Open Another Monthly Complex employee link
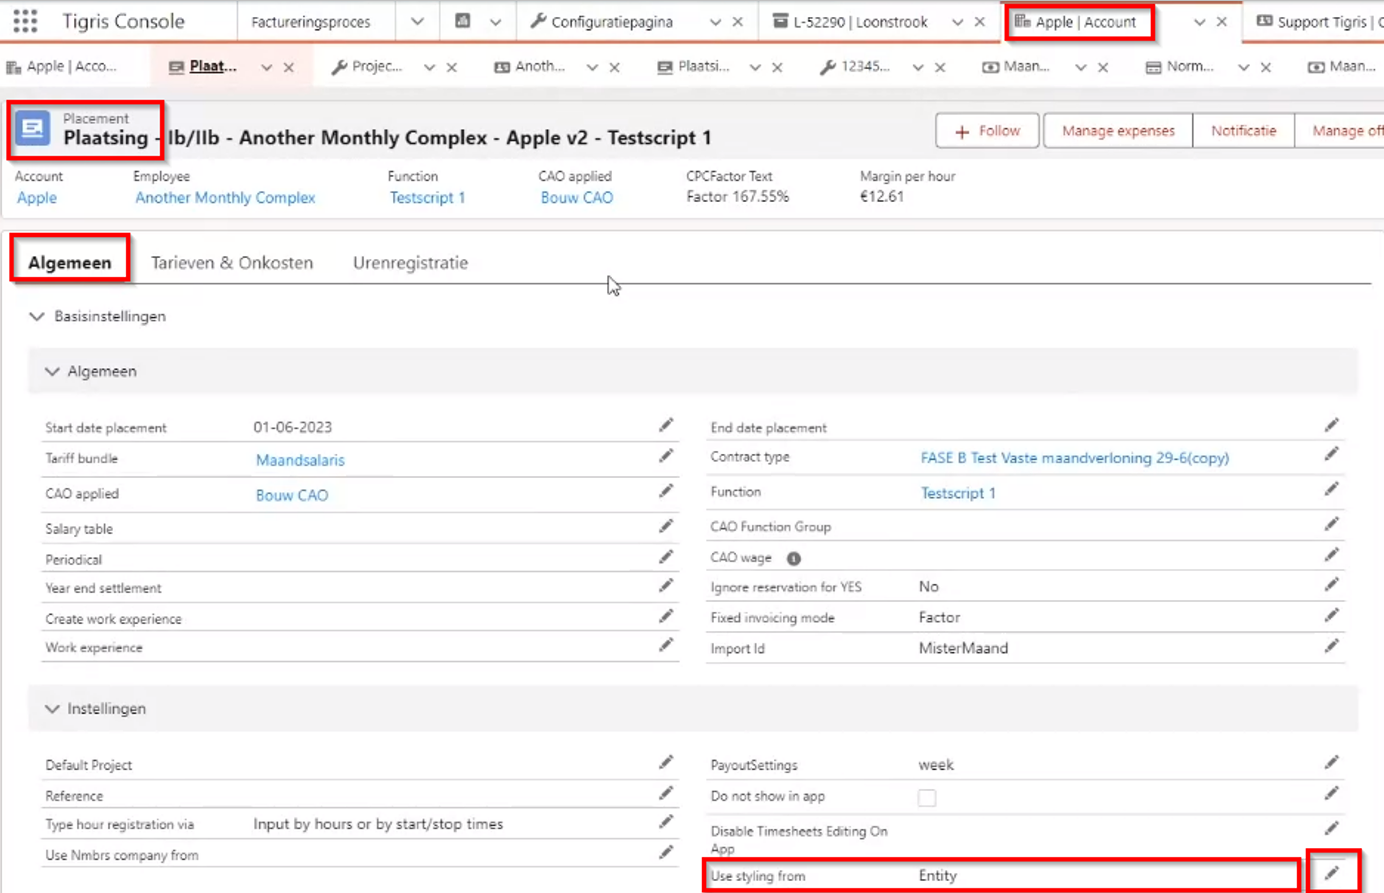This screenshot has width=1384, height=893. pyautogui.click(x=225, y=198)
